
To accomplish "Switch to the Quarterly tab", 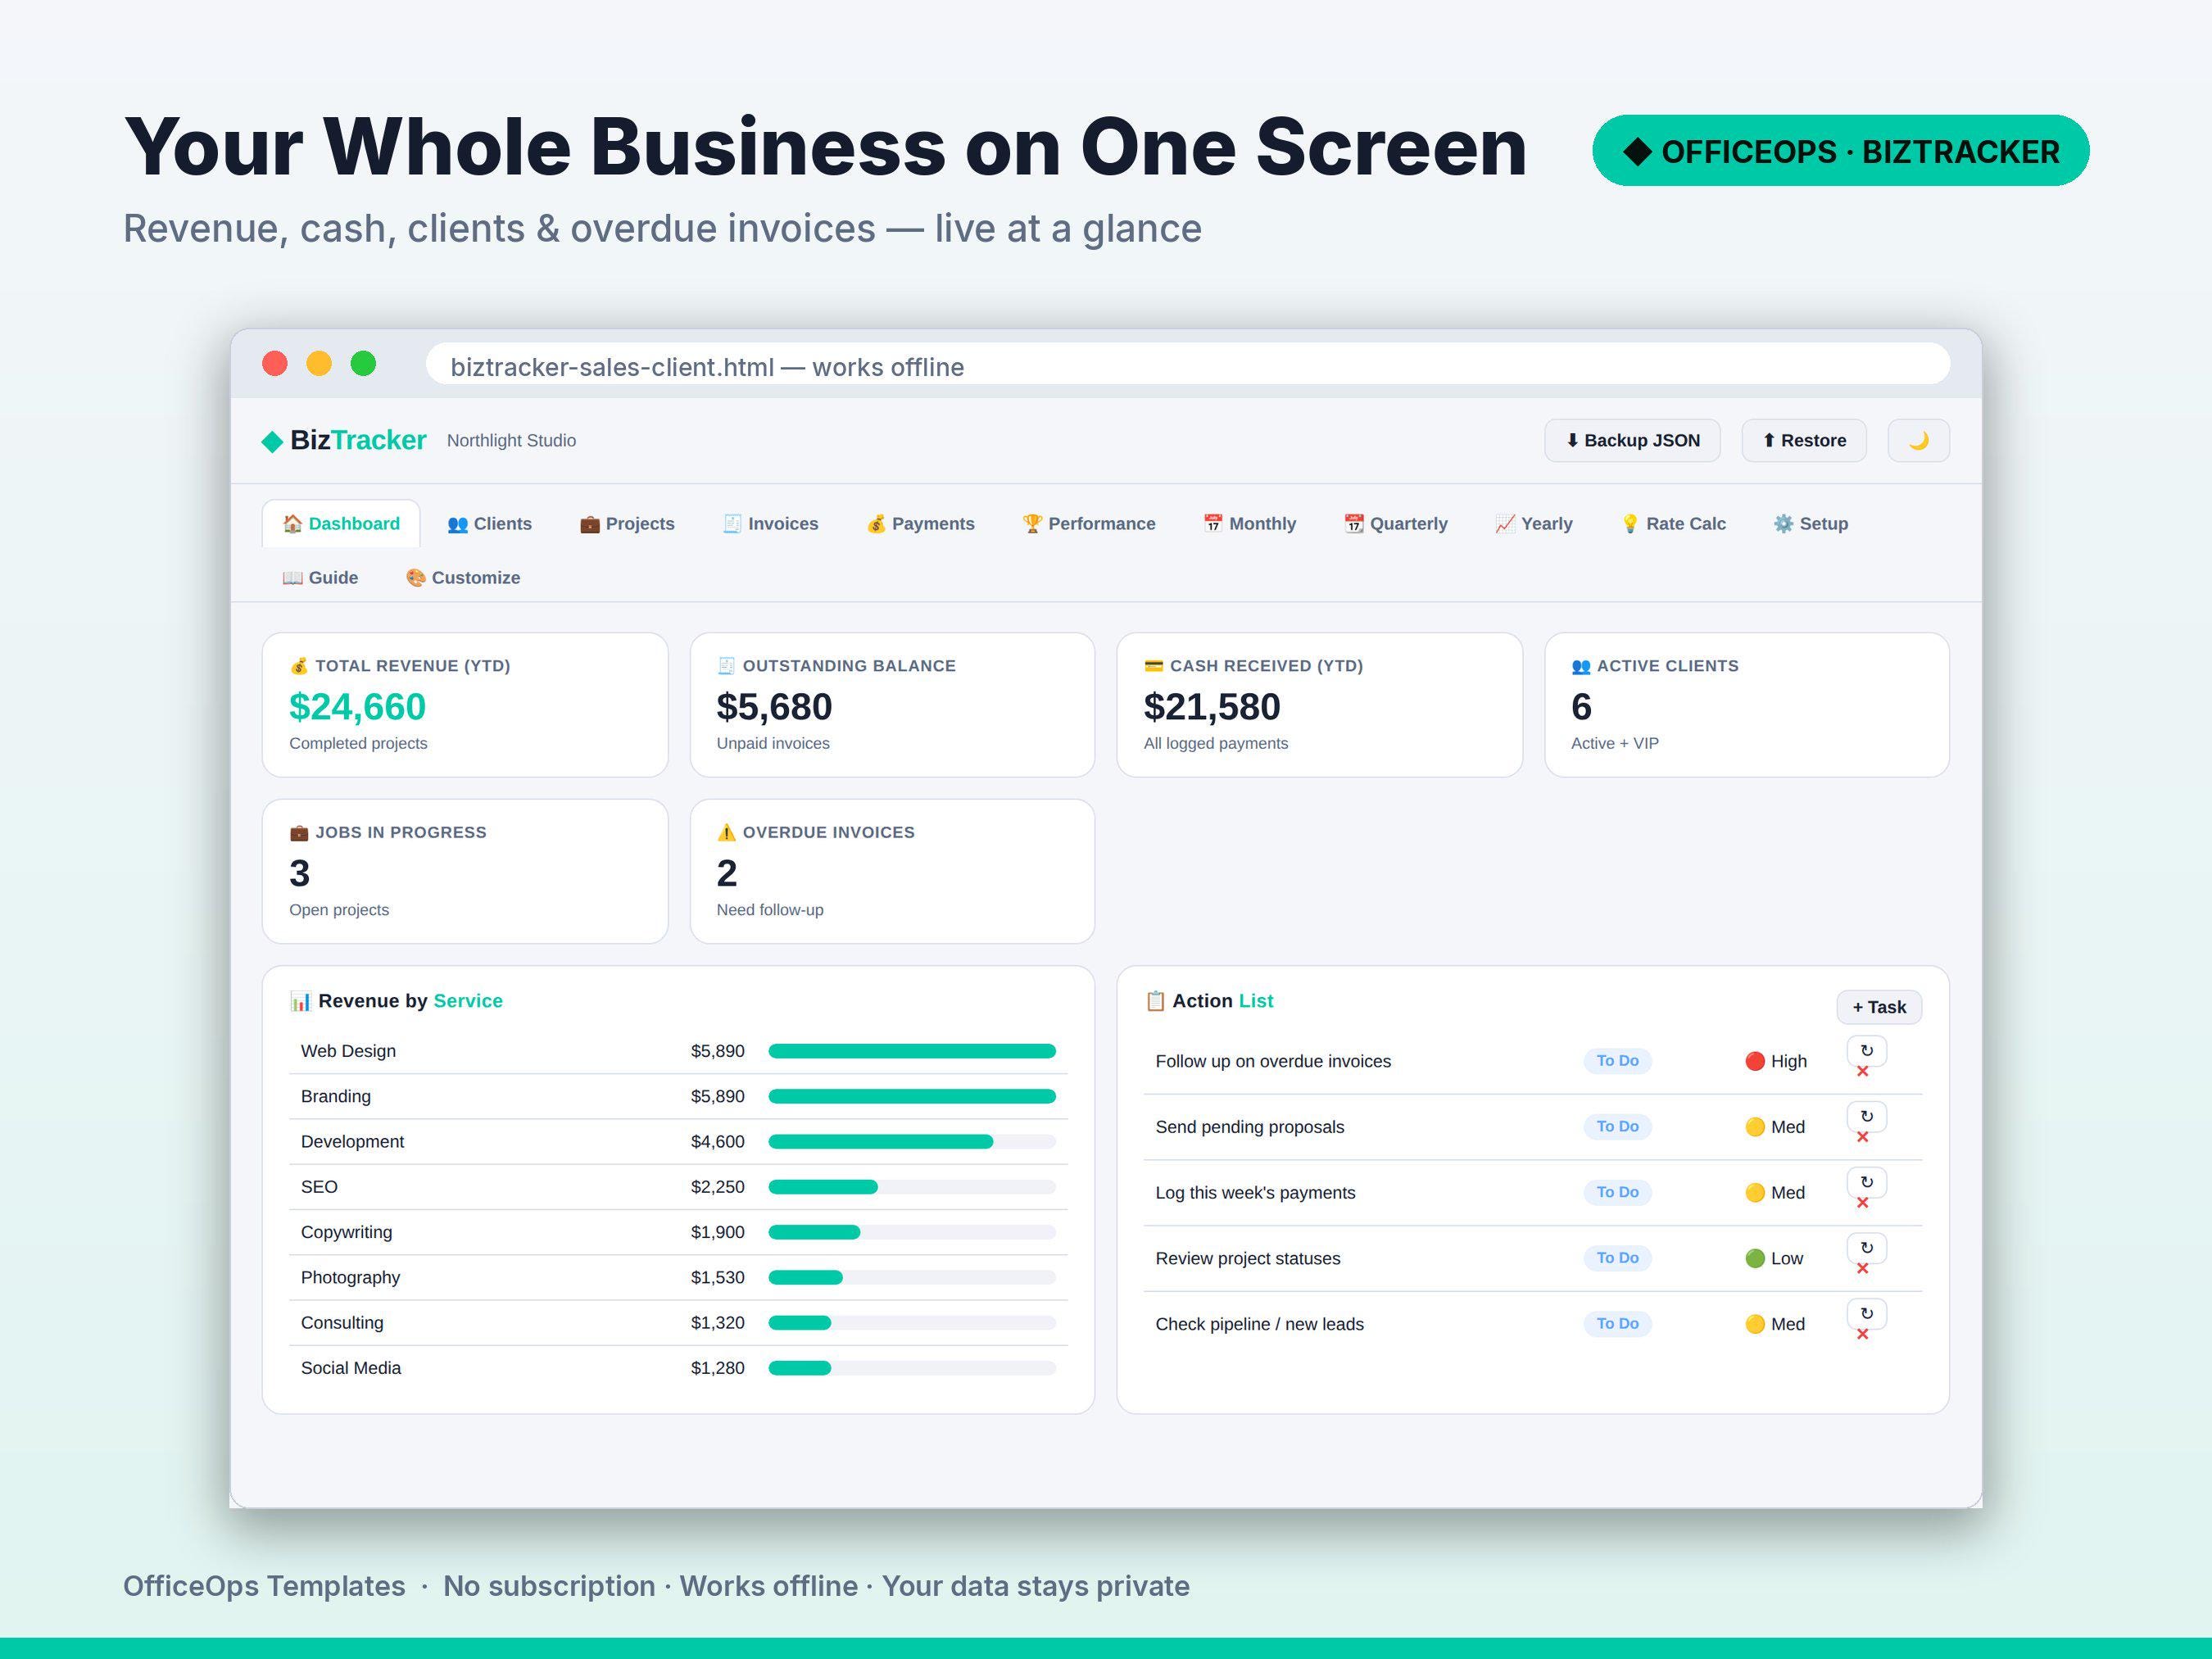I will 1395,523.
